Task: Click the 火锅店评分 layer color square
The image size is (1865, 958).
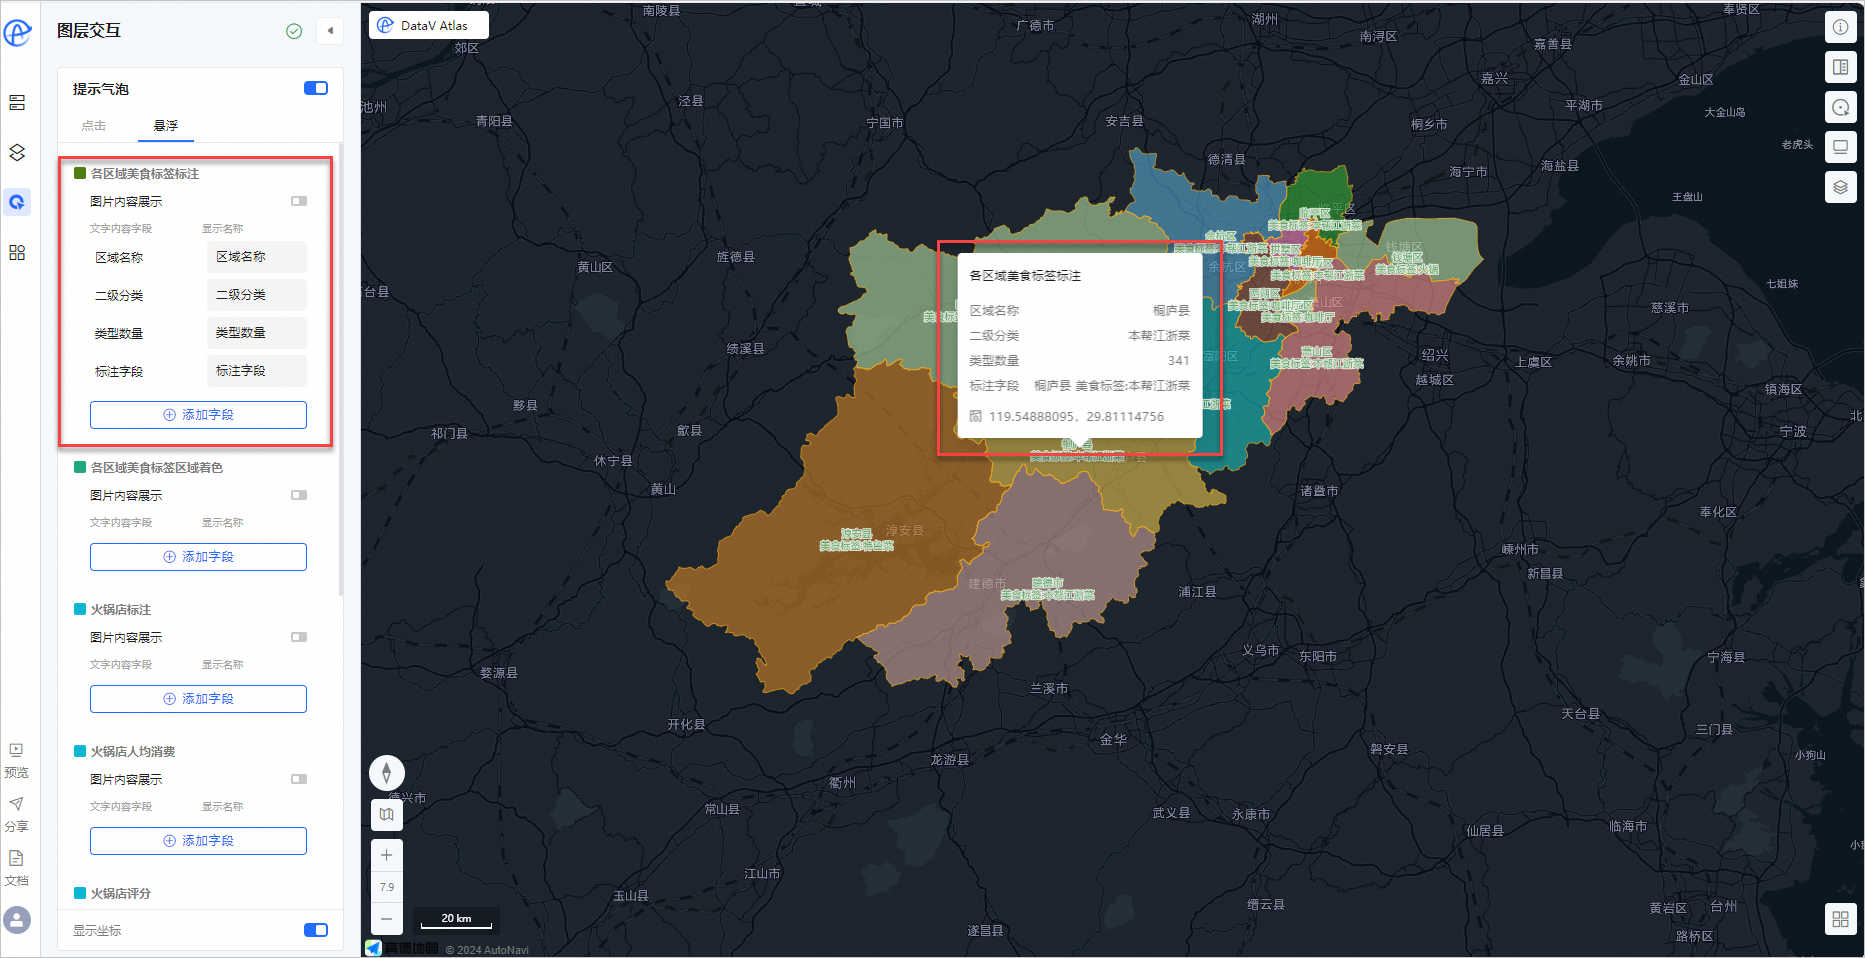Action: (80, 893)
